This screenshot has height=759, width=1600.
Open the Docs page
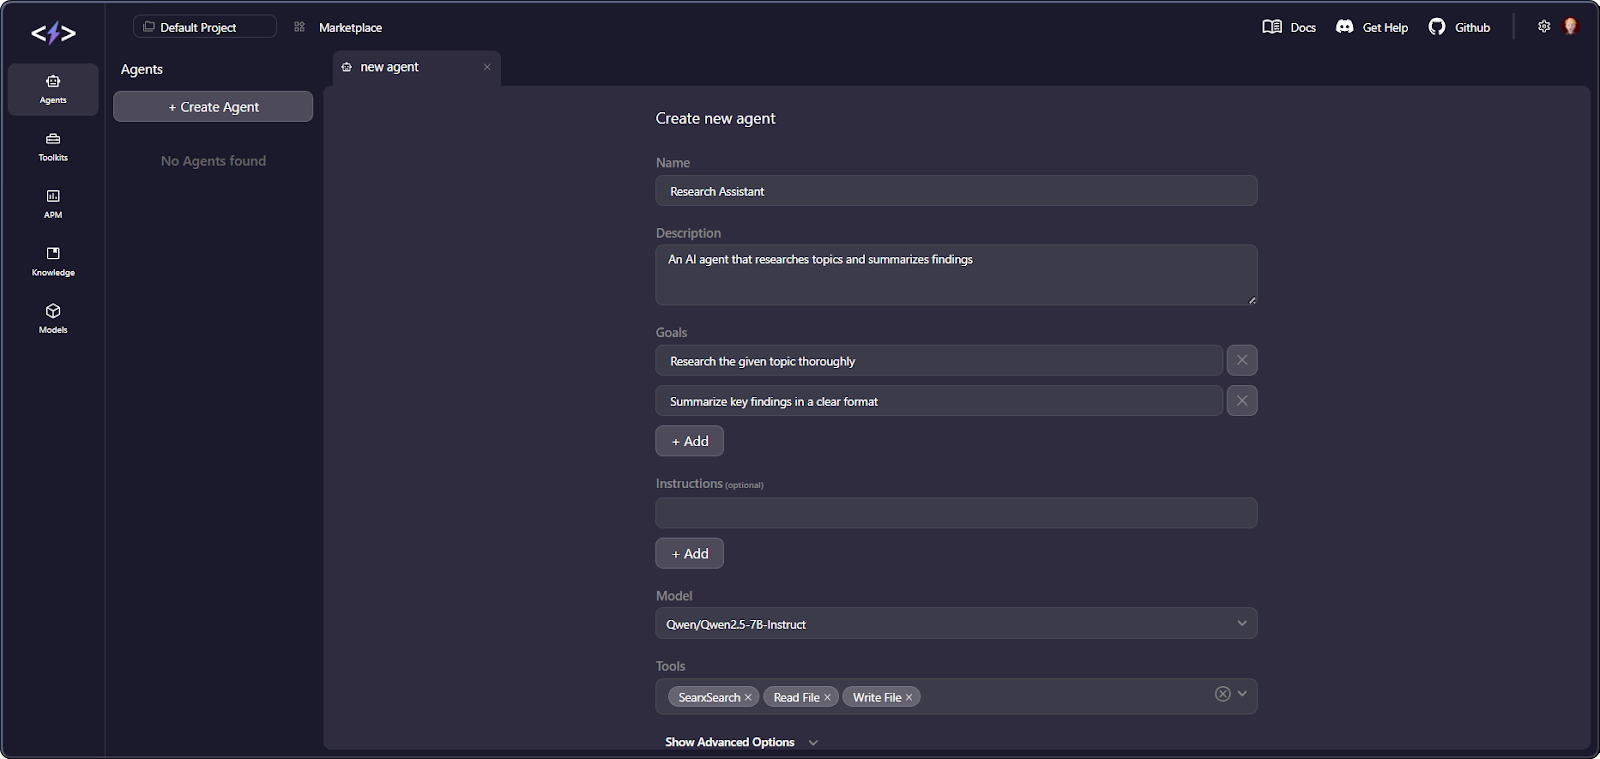(1270, 27)
